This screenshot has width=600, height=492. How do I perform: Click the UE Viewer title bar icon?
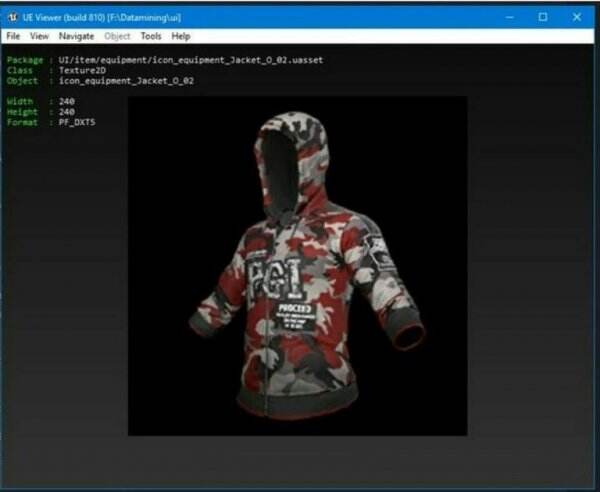(x=13, y=17)
